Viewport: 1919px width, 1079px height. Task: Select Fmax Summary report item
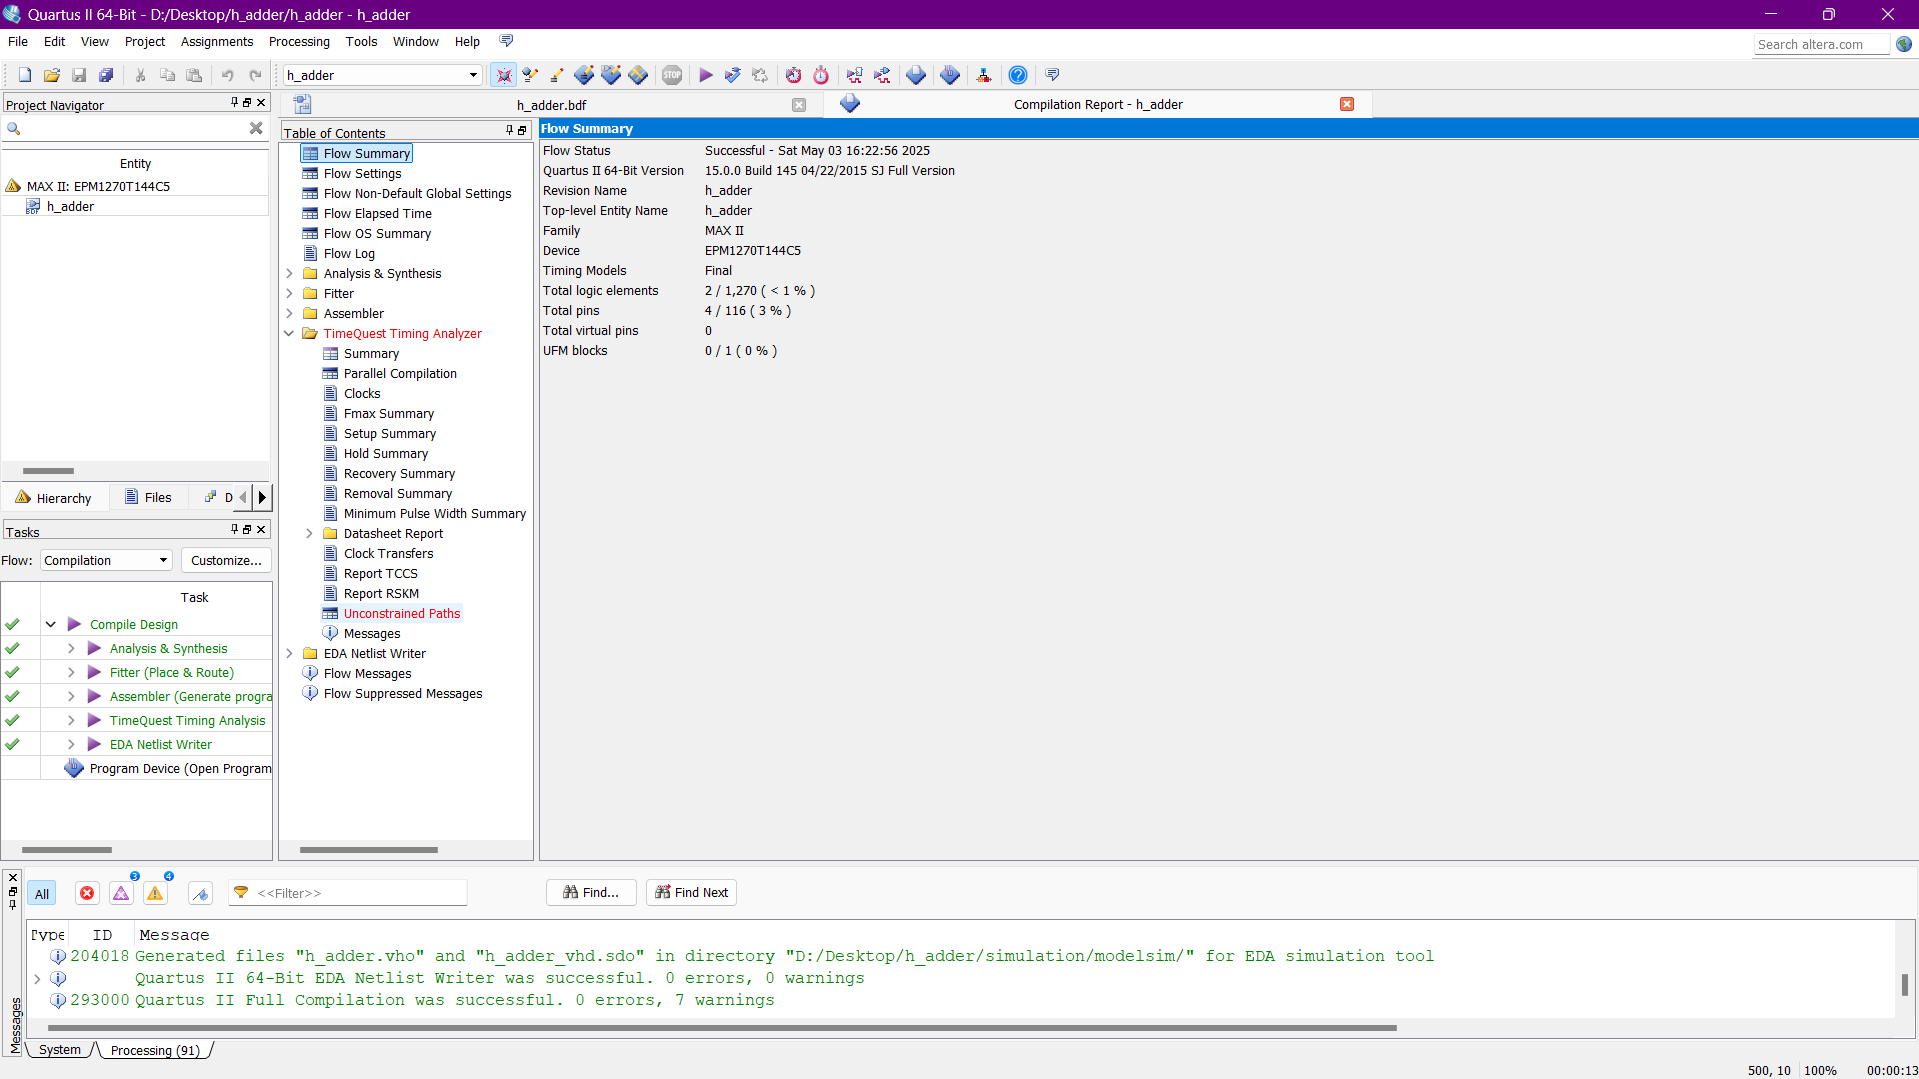point(389,413)
